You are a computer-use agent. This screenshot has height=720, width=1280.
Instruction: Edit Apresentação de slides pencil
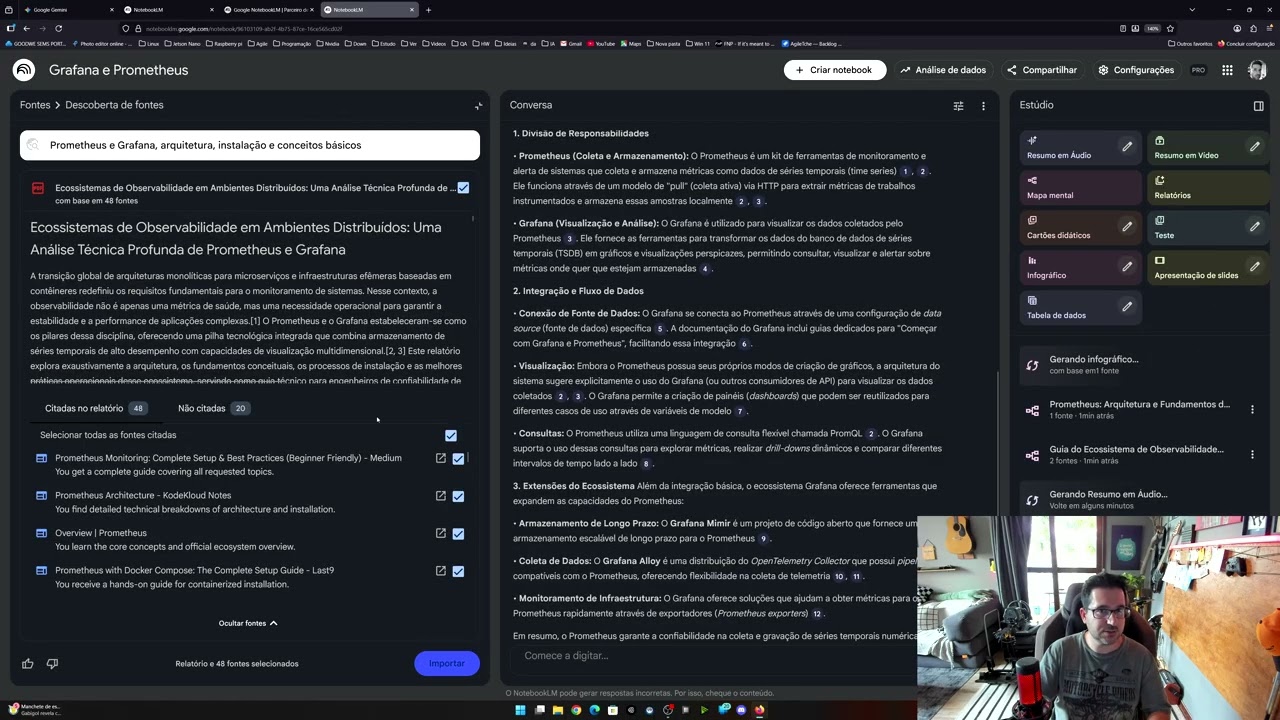tap(1254, 267)
